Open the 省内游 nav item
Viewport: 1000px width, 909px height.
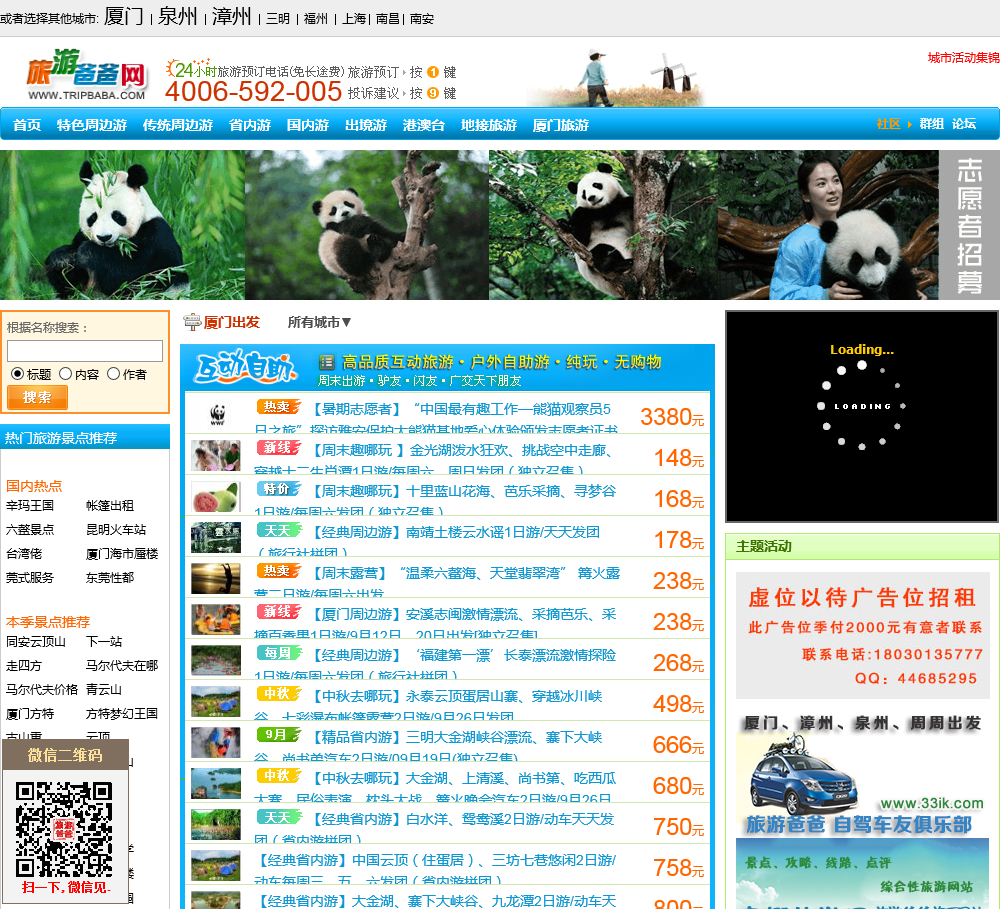pos(250,124)
